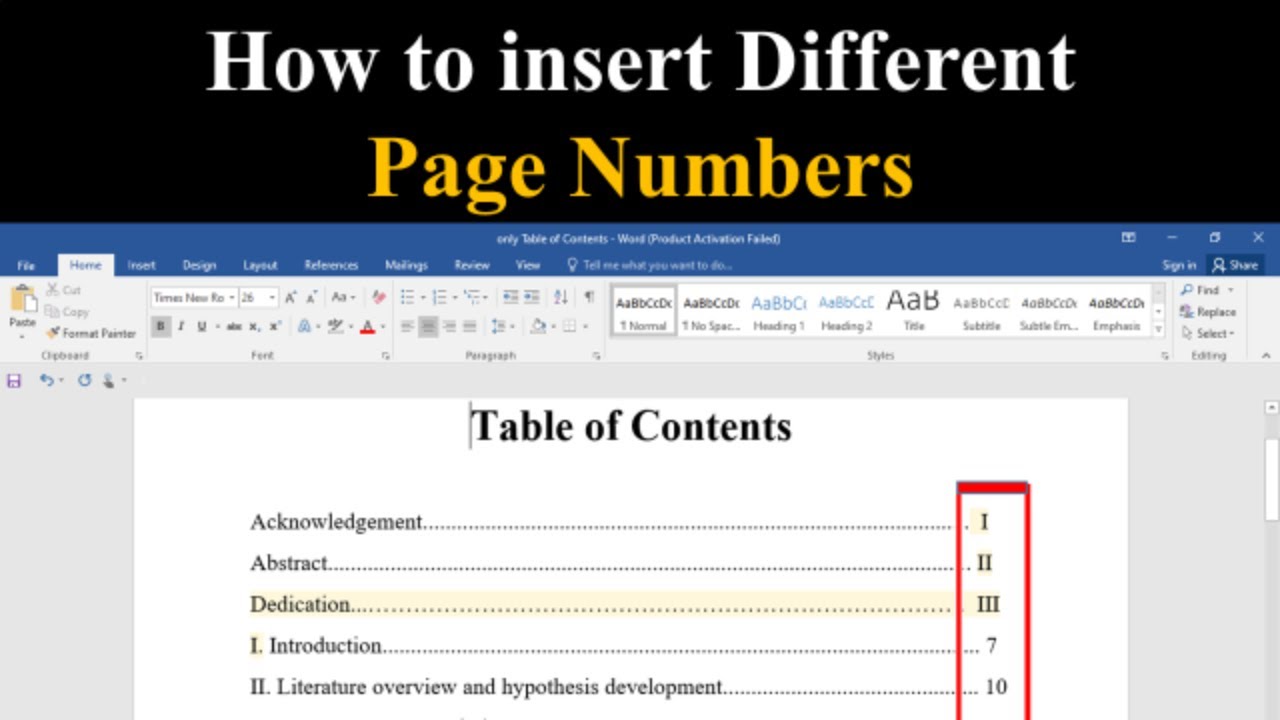Open font color dropdown arrow

tap(383, 326)
